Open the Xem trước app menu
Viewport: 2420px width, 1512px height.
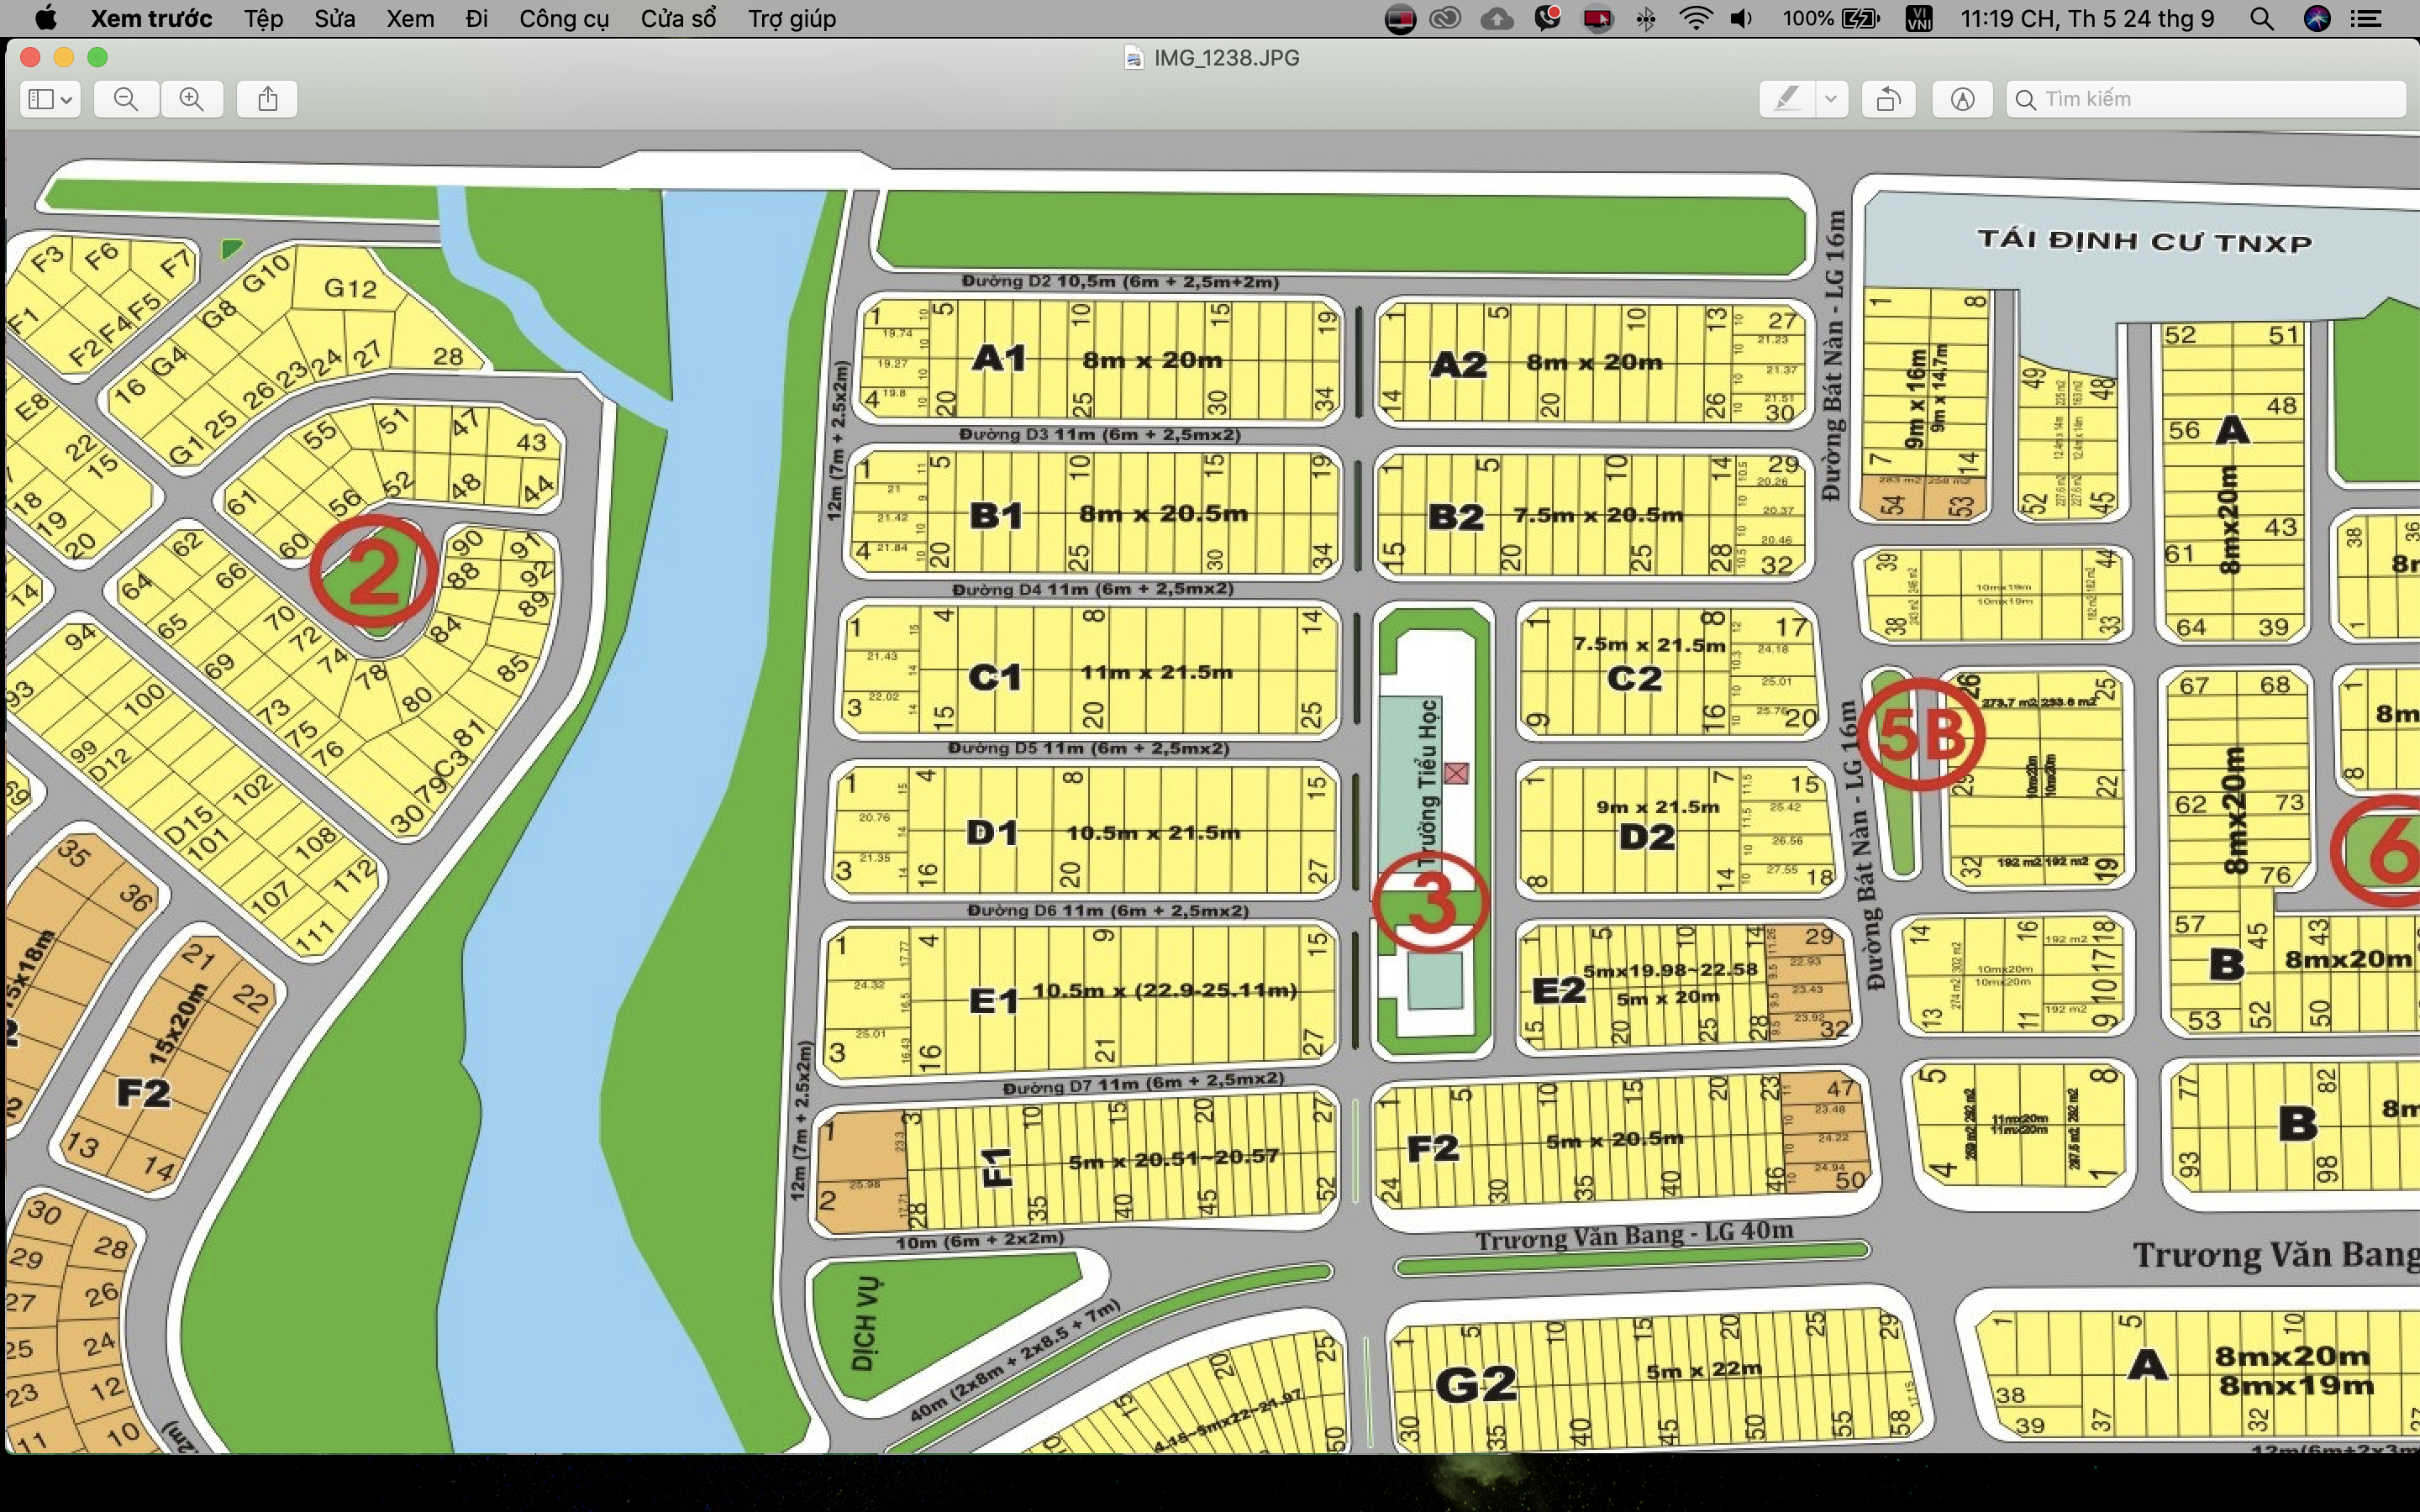(151, 18)
